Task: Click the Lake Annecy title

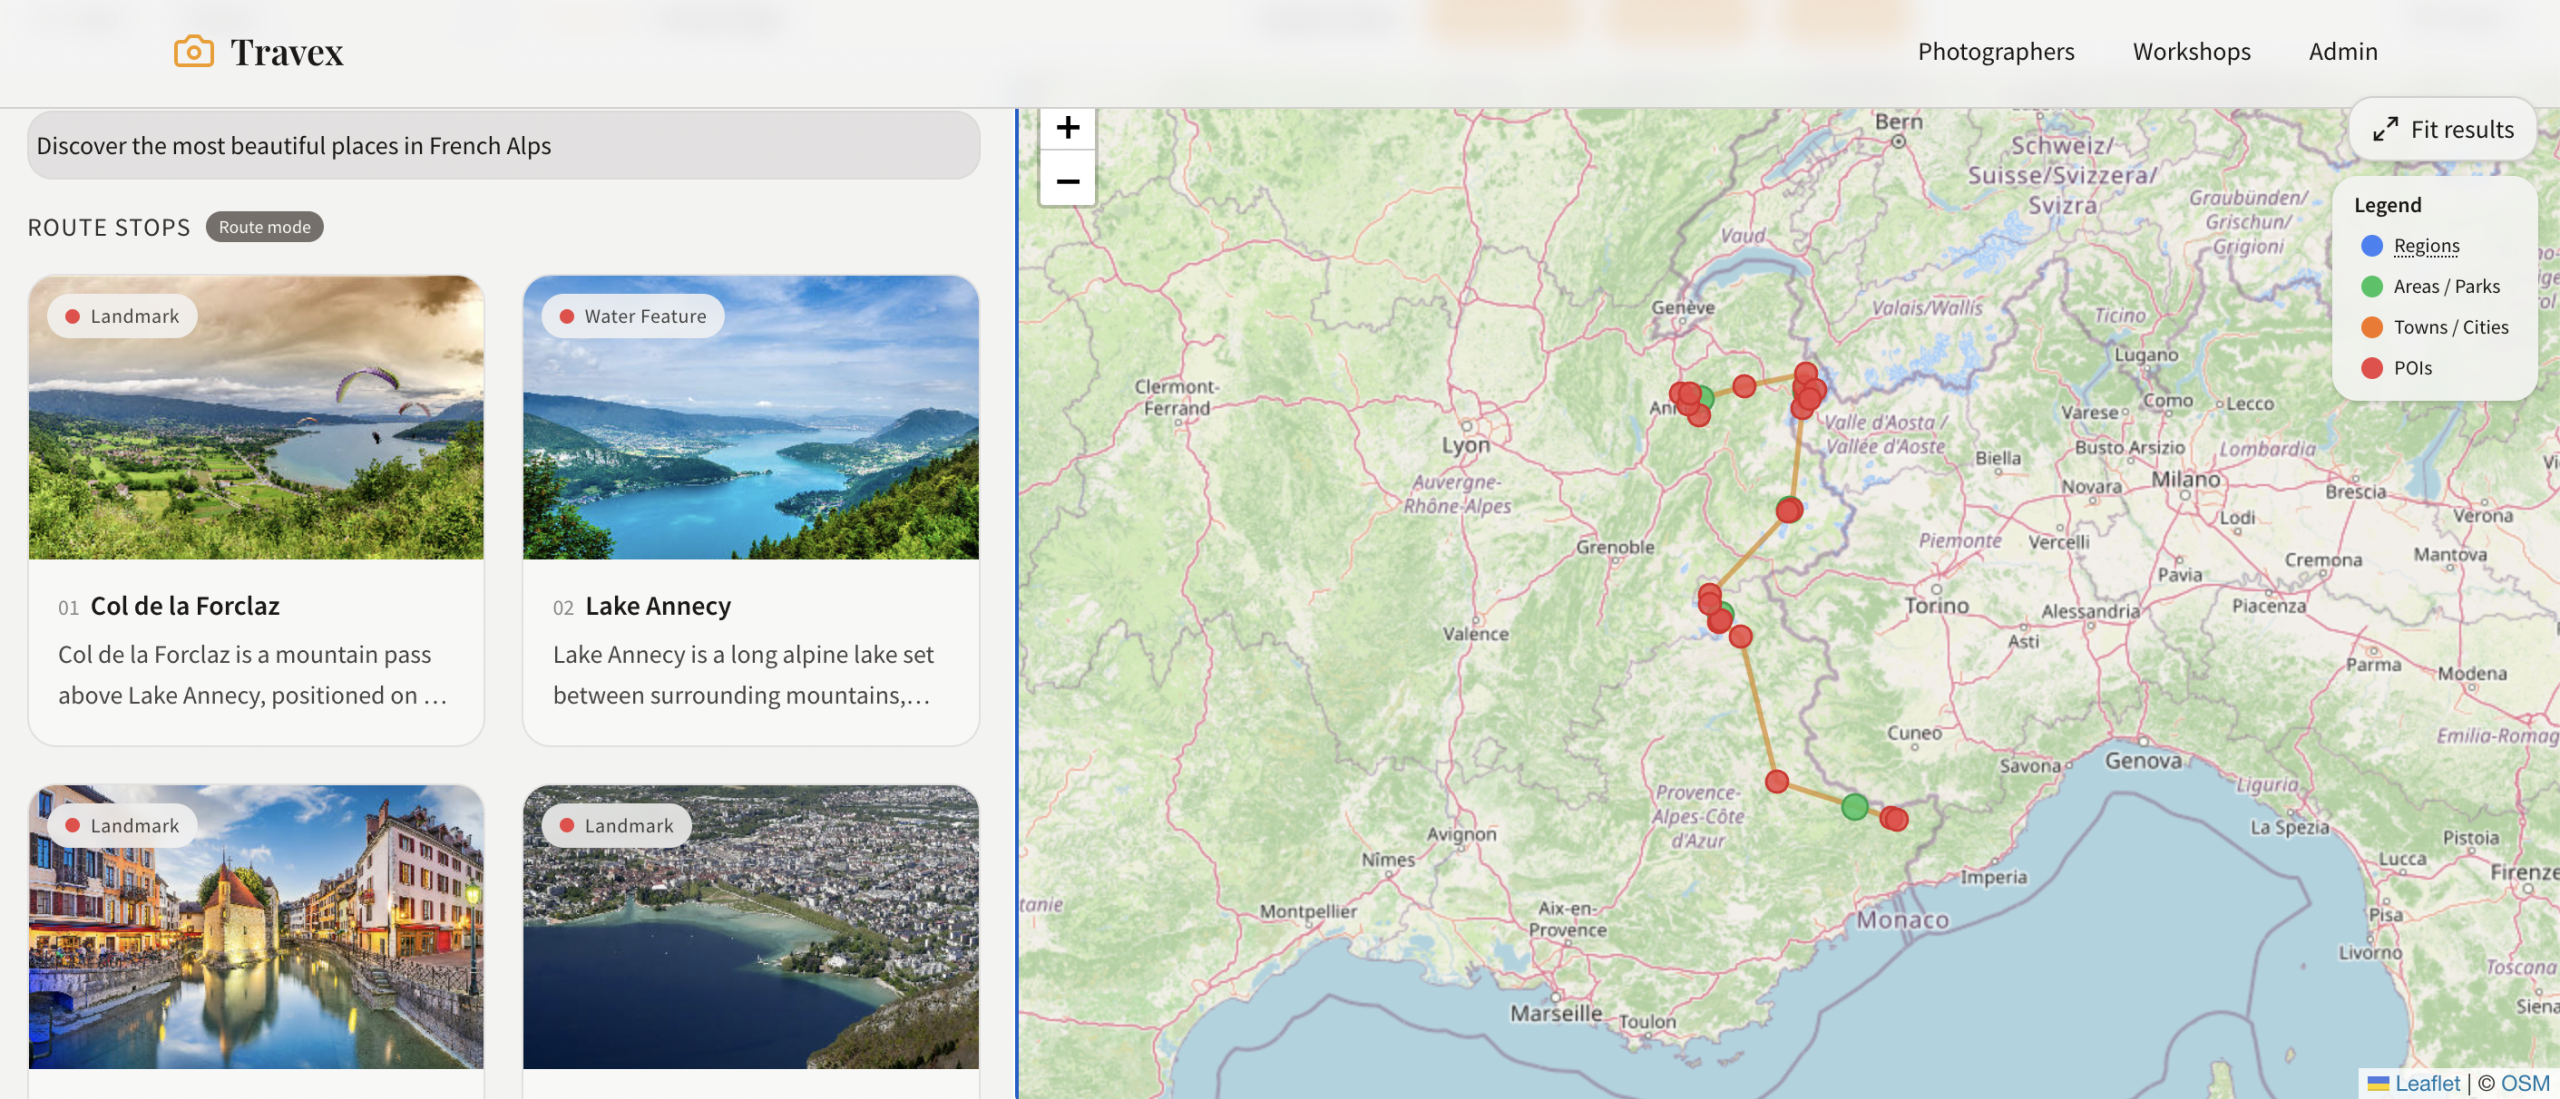Action: 658,606
